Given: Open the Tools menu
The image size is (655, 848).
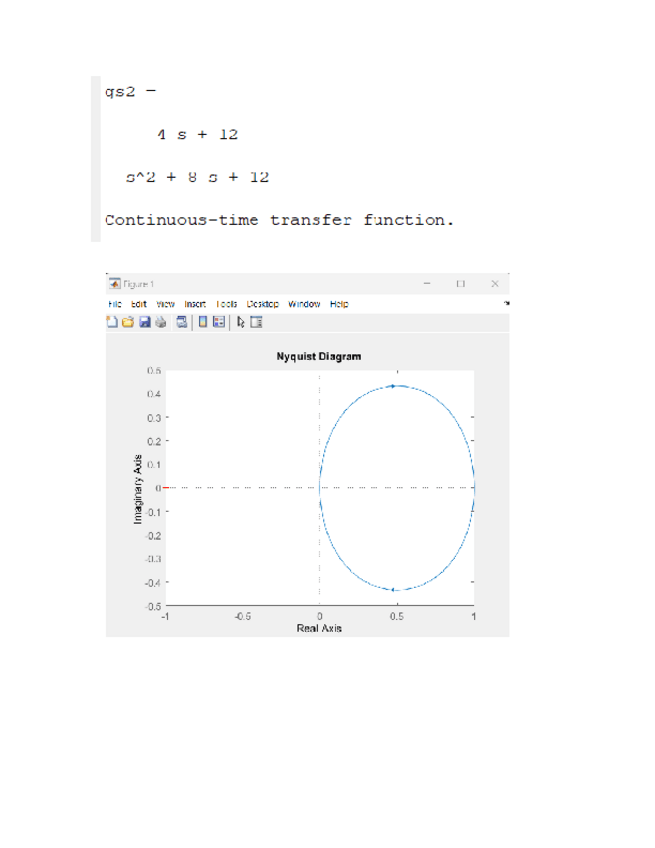Looking at the screenshot, I should pos(227,304).
